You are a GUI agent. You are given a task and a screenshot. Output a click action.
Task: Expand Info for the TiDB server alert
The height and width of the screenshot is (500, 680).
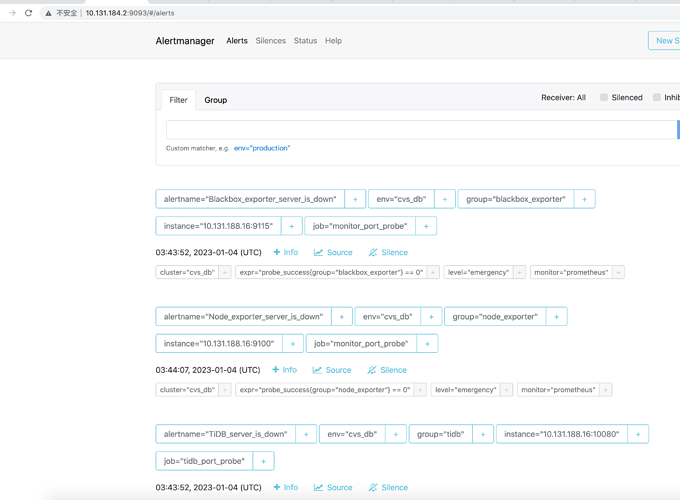(285, 487)
